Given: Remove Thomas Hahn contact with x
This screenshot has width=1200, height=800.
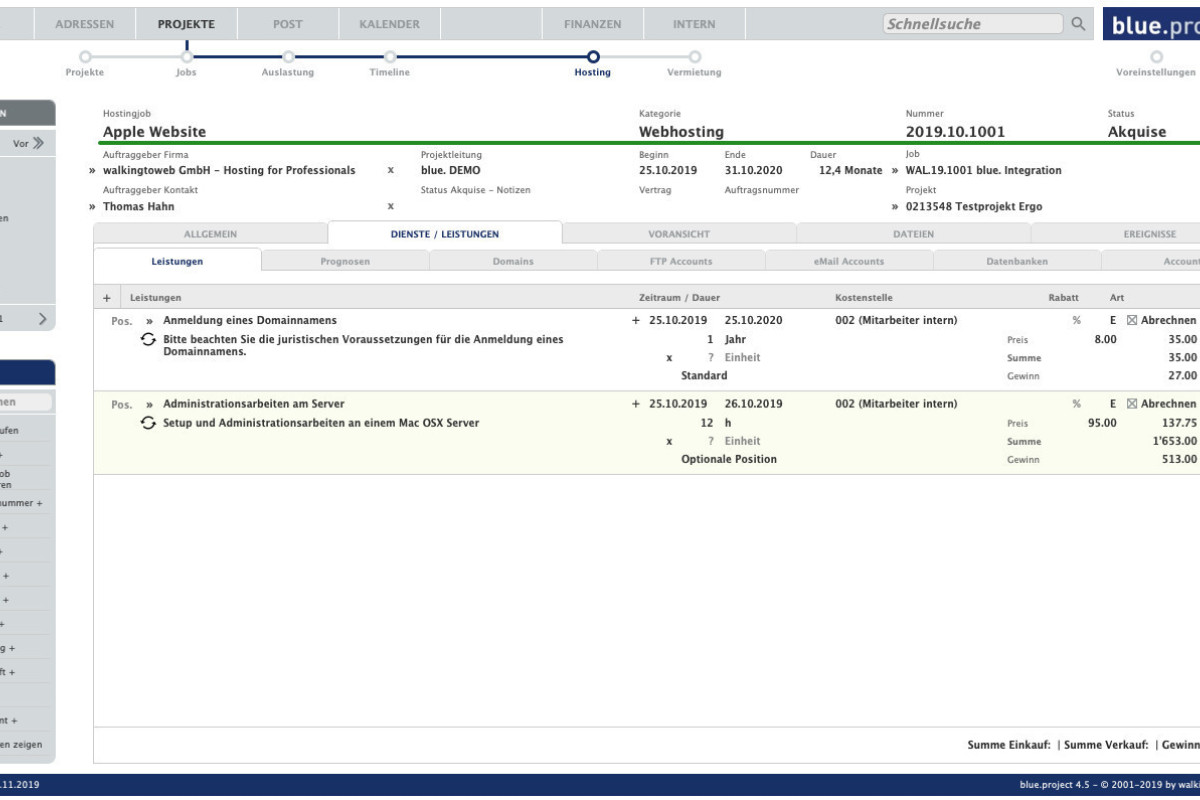Looking at the screenshot, I should point(390,207).
